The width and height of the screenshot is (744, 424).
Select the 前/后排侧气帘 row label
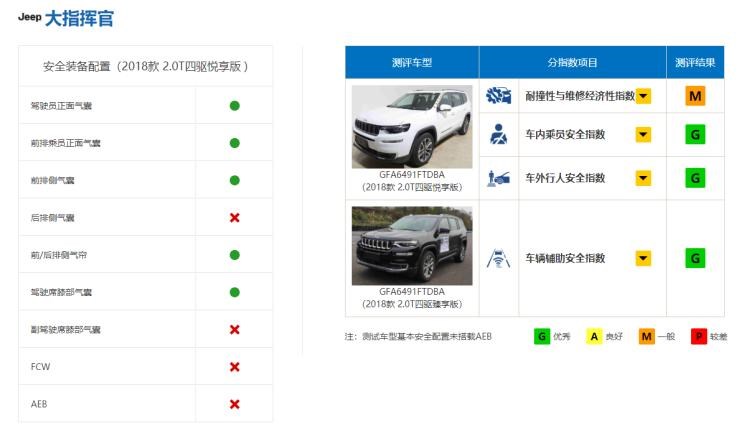pos(59,255)
